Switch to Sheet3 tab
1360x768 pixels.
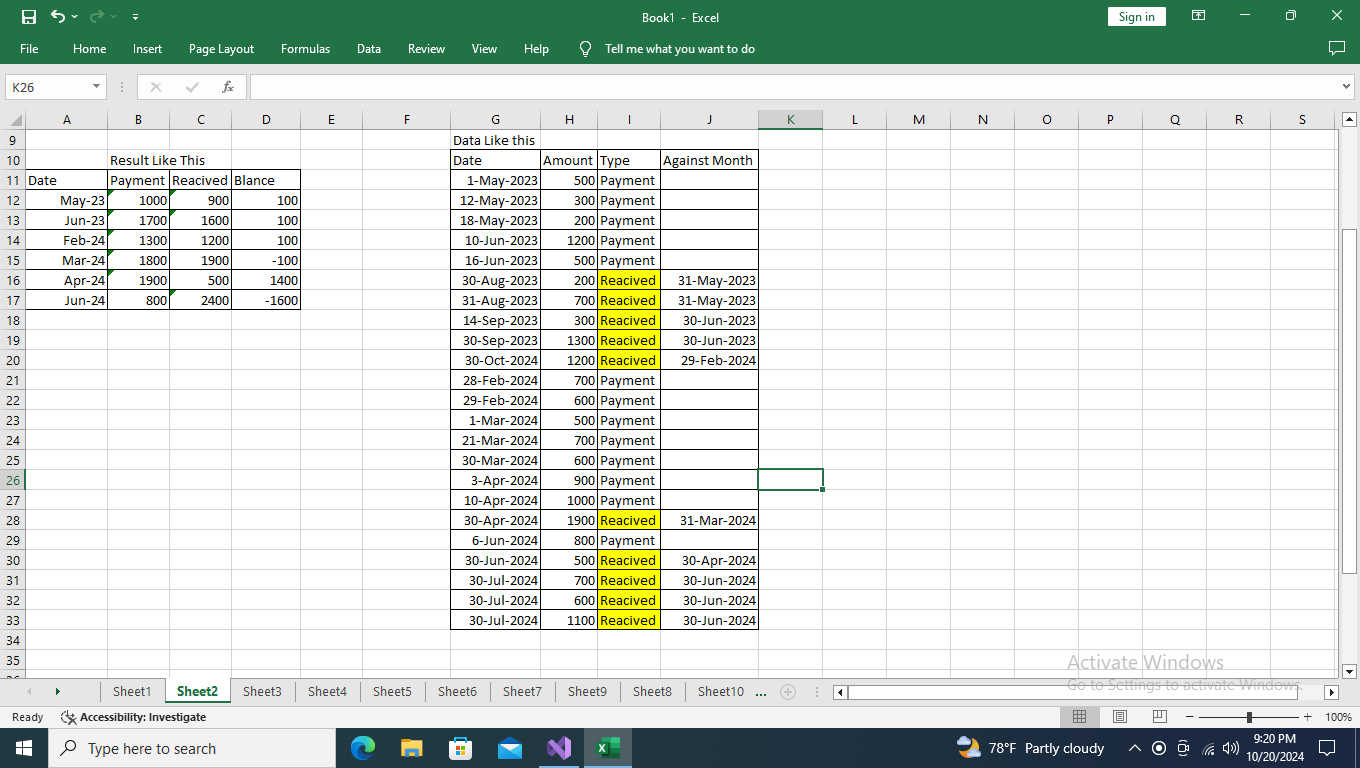[262, 691]
